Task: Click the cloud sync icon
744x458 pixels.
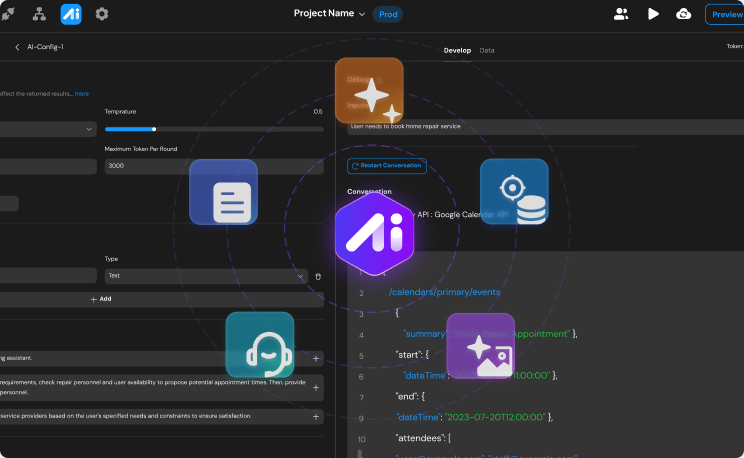Action: point(683,14)
